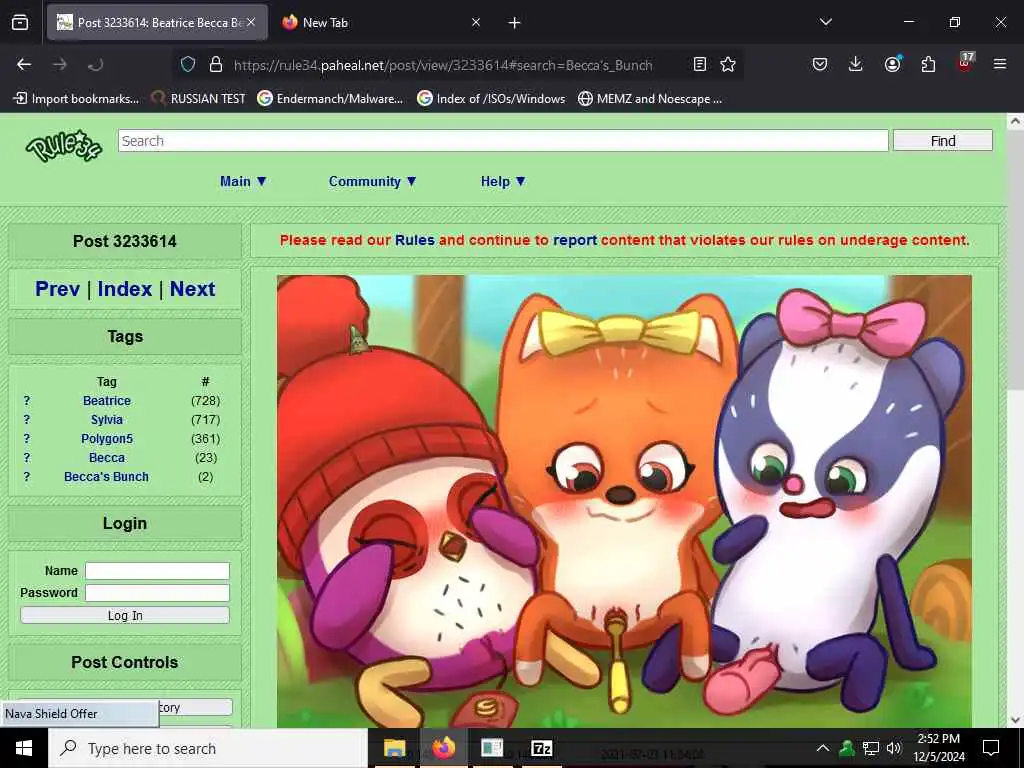Click the reload page arrow
The image size is (1024, 768).
tap(96, 64)
